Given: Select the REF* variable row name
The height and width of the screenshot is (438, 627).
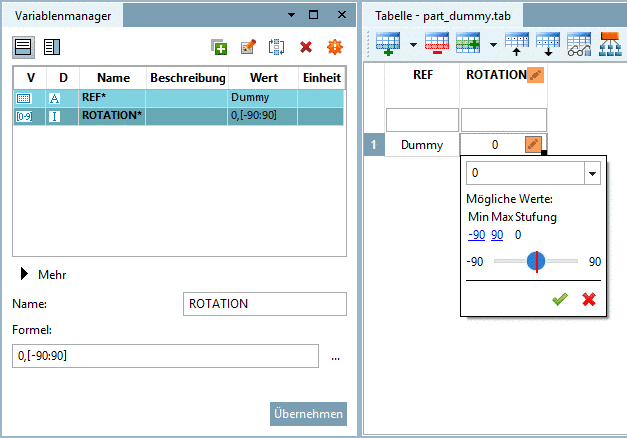Looking at the screenshot, I should pyautogui.click(x=94, y=97).
